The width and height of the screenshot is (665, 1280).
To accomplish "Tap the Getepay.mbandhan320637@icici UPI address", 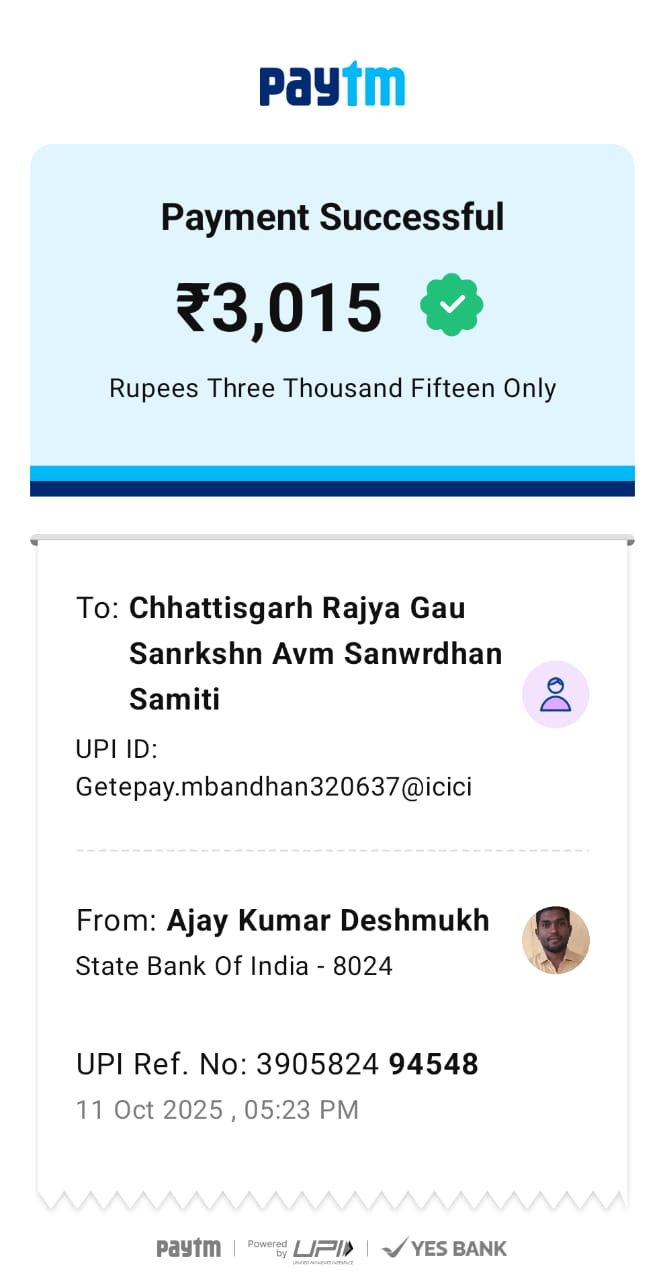I will (x=273, y=787).
